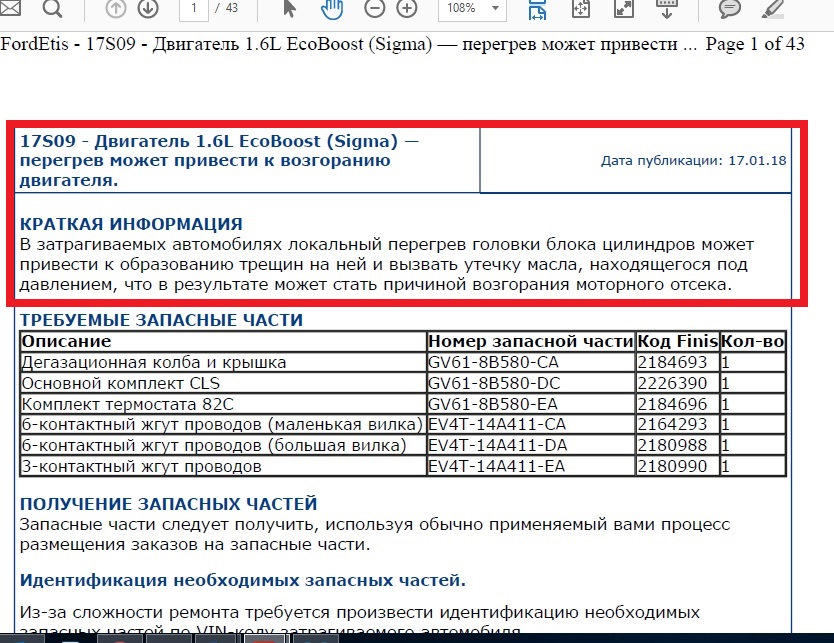Click Finis code 2180988
This screenshot has width=834, height=643.
point(672,445)
